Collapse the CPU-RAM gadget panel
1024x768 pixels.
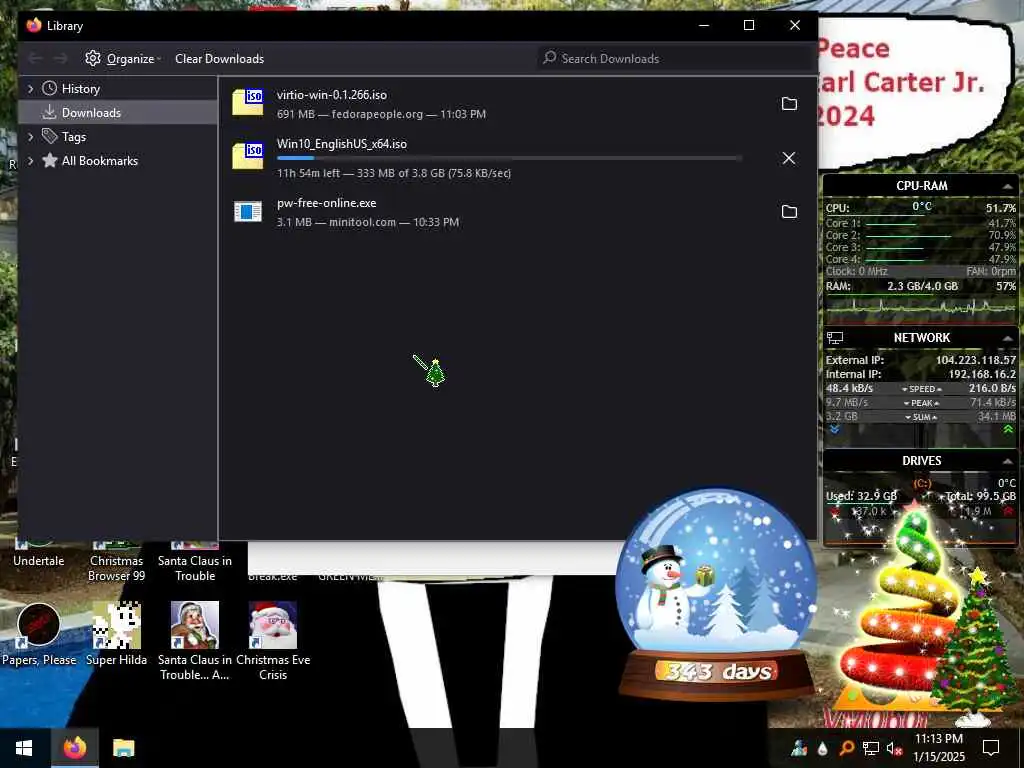(x=1007, y=187)
